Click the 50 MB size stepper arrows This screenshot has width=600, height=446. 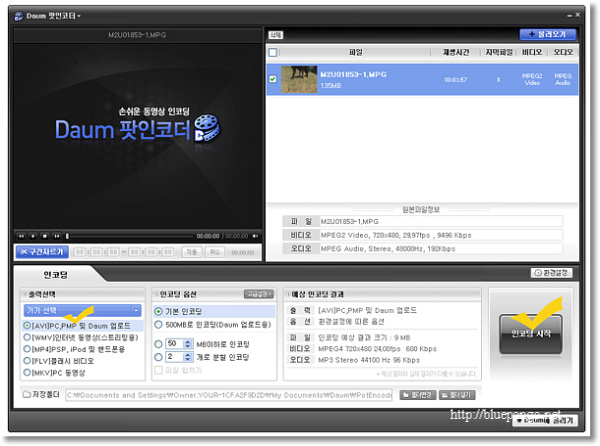(188, 344)
